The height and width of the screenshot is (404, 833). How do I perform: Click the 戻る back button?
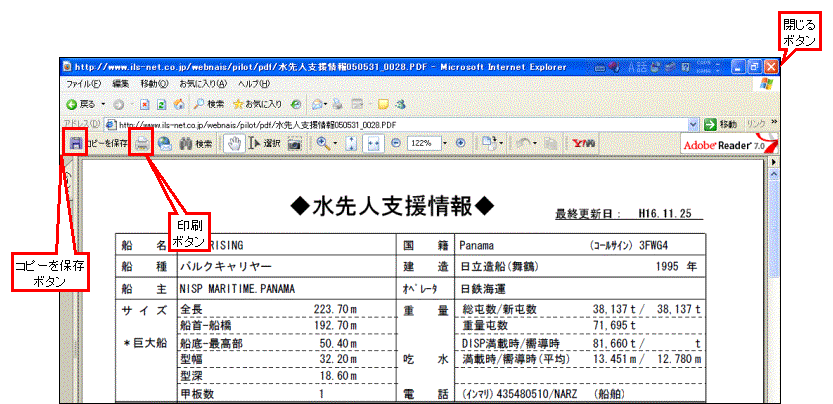pyautogui.click(x=82, y=103)
